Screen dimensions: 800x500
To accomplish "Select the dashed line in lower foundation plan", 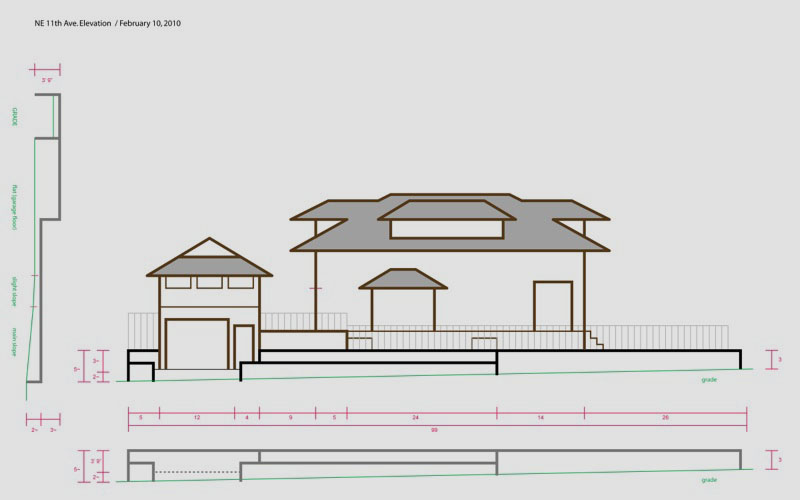I will (x=196, y=472).
